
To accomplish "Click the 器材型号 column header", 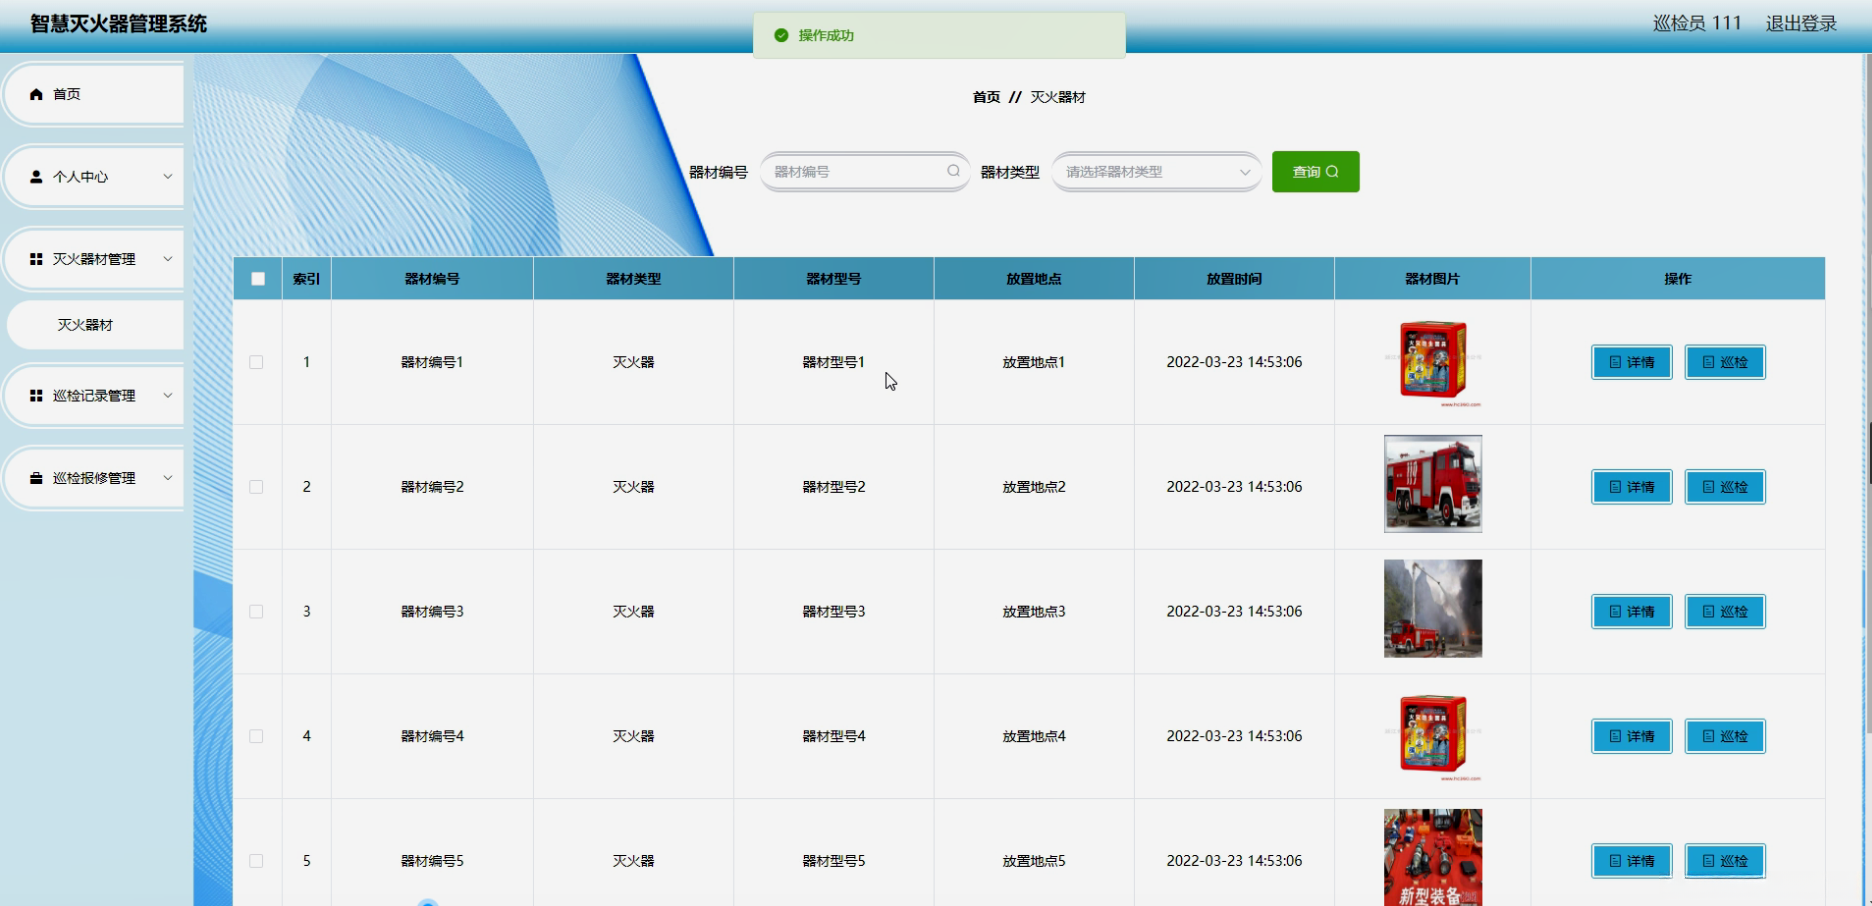I will coord(834,279).
